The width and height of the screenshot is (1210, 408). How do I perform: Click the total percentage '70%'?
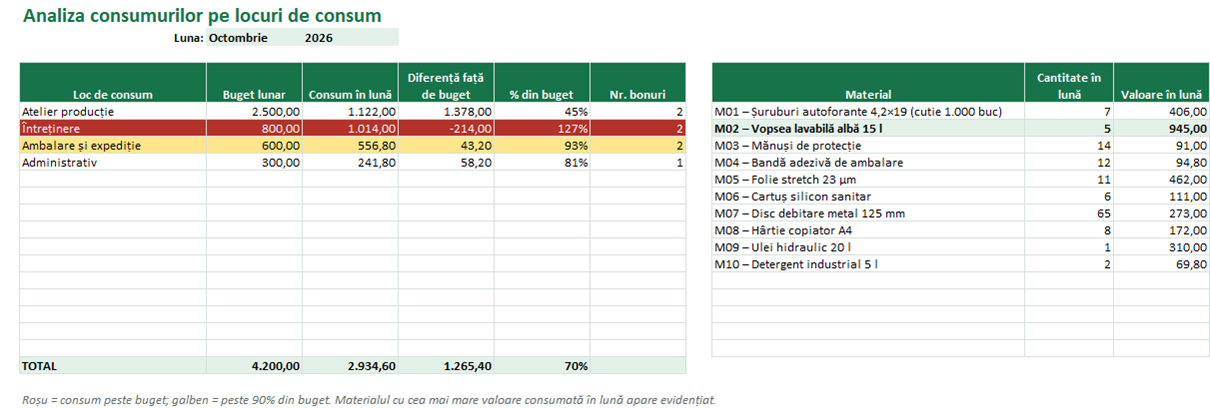pos(542,366)
